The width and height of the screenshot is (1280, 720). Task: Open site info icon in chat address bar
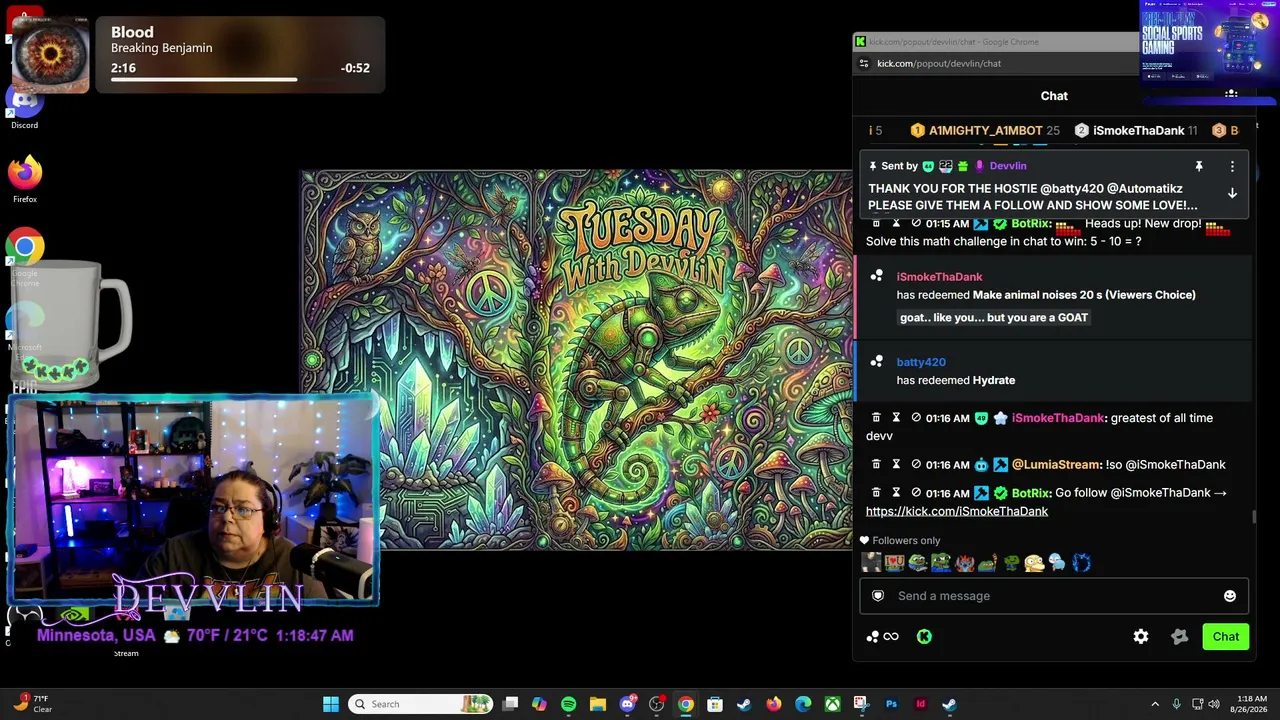click(865, 63)
